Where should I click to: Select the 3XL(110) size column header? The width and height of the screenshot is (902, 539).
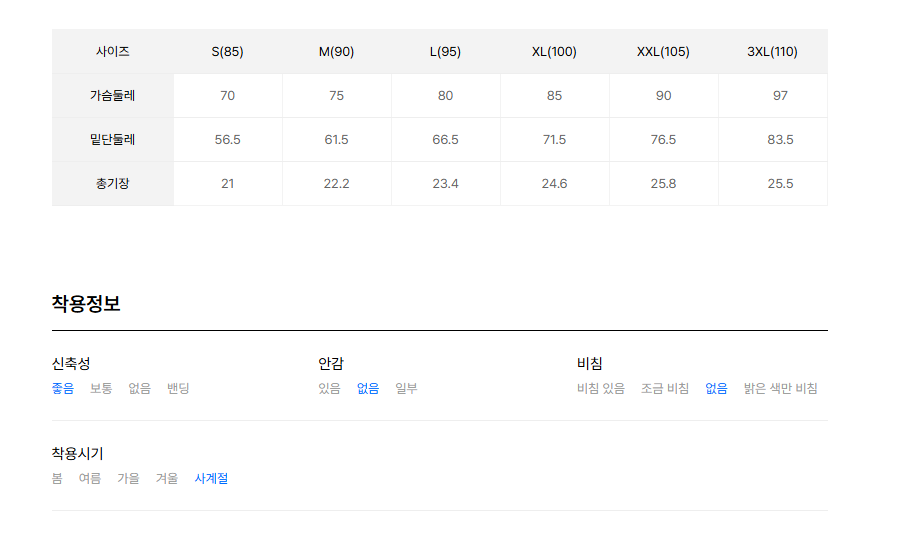coord(773,52)
